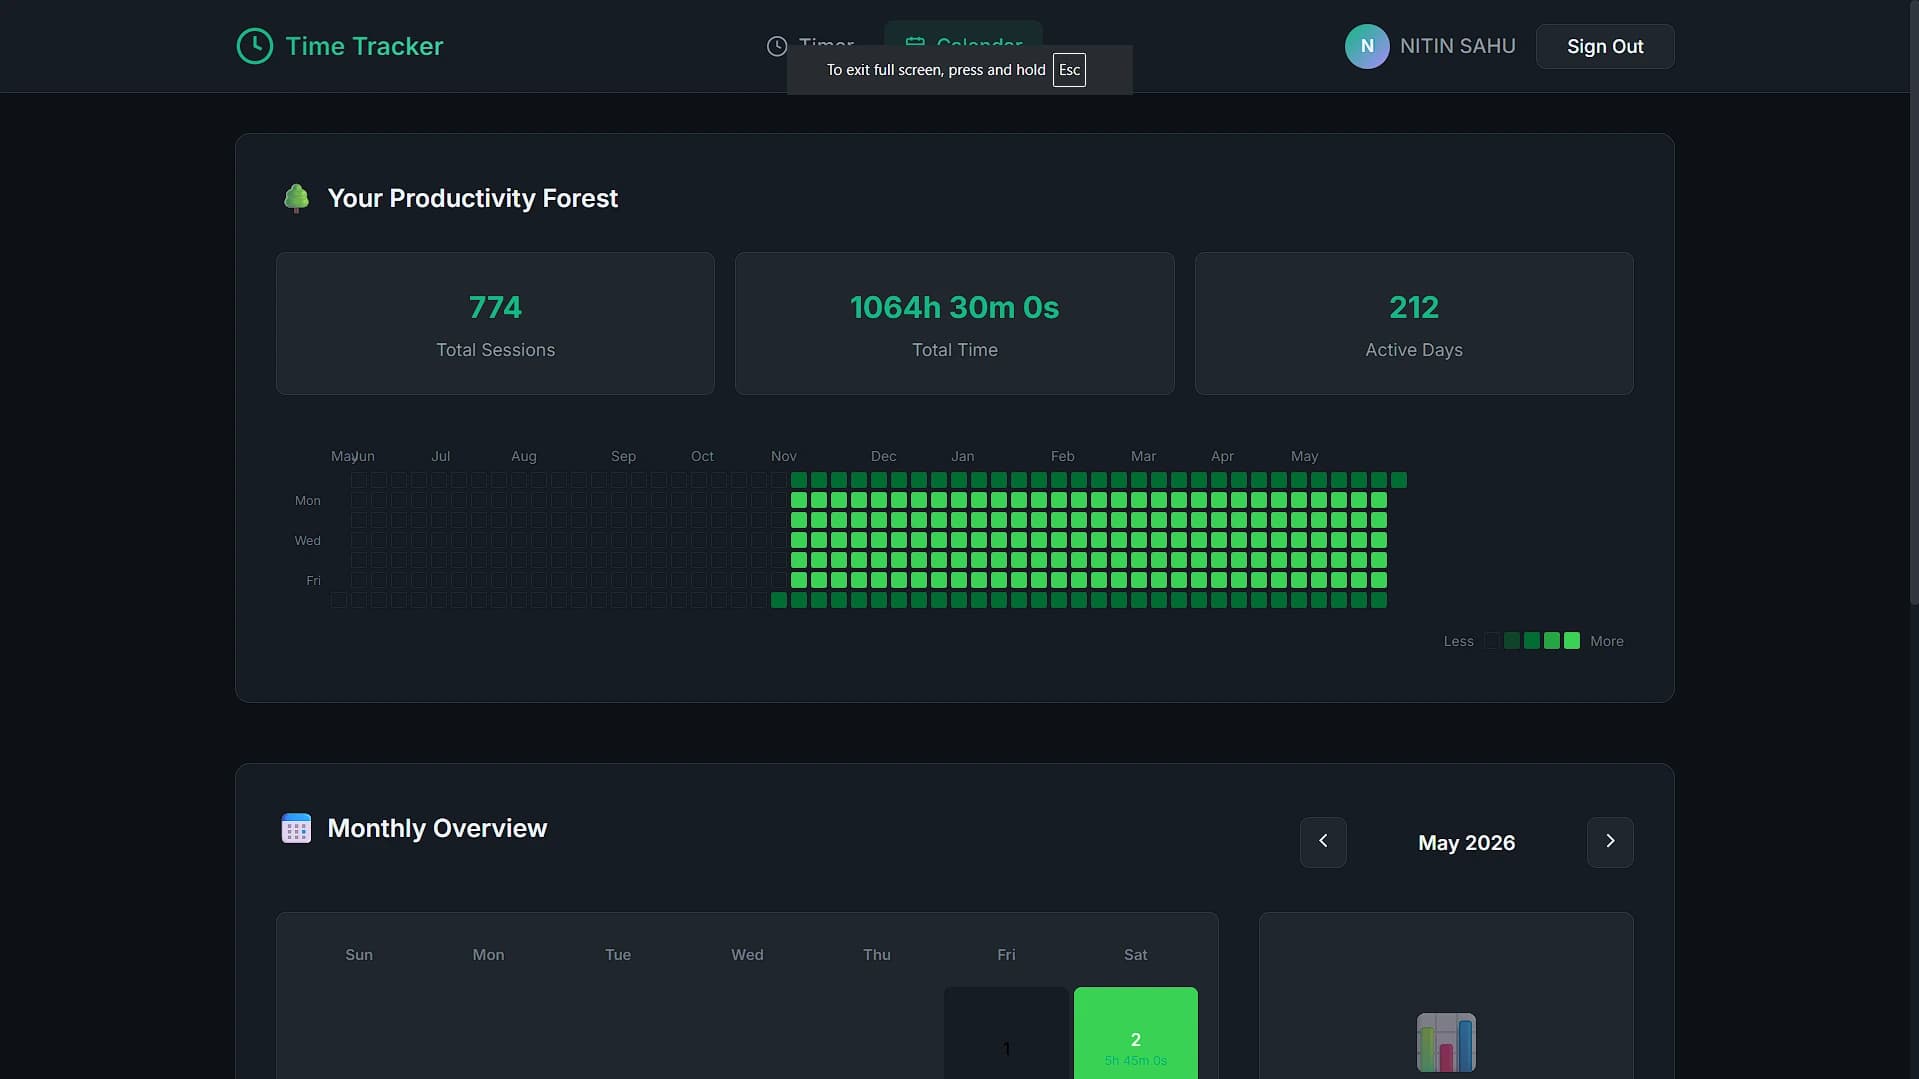Click the Time Tracker clock logo
Screen dimensions: 1919x1079
pos(254,46)
